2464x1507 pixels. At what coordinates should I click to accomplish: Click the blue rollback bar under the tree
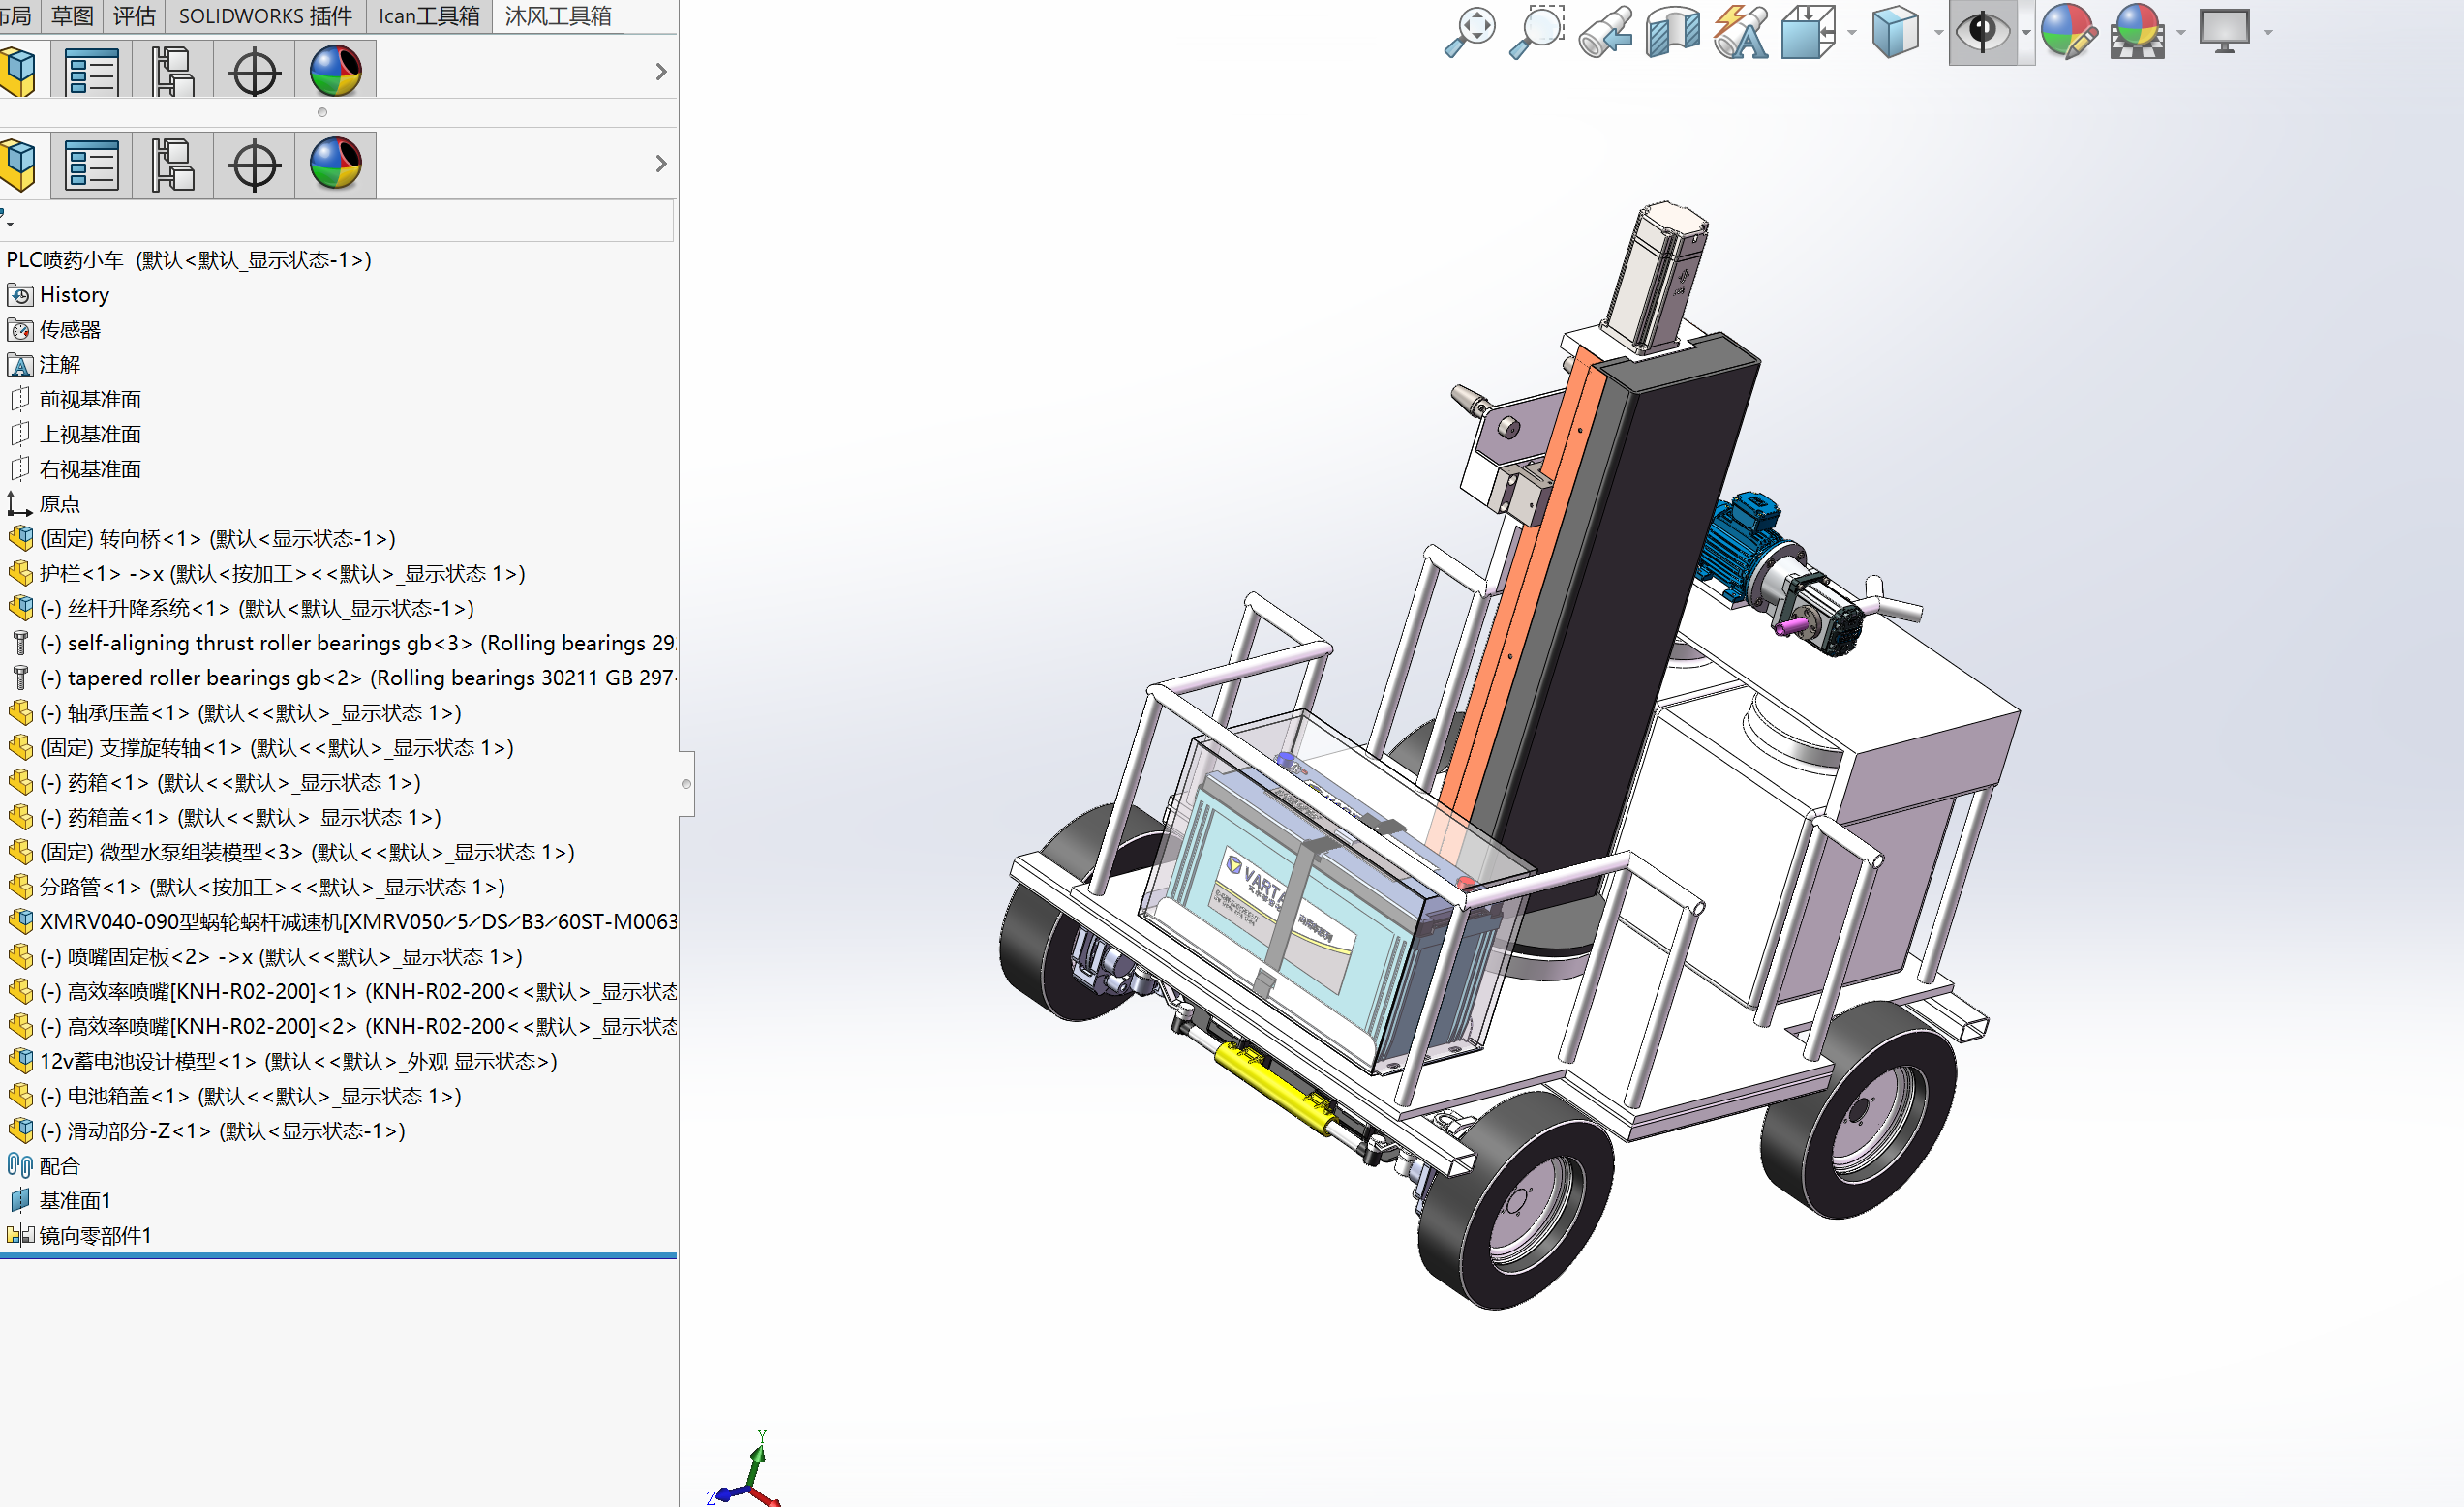[338, 1255]
